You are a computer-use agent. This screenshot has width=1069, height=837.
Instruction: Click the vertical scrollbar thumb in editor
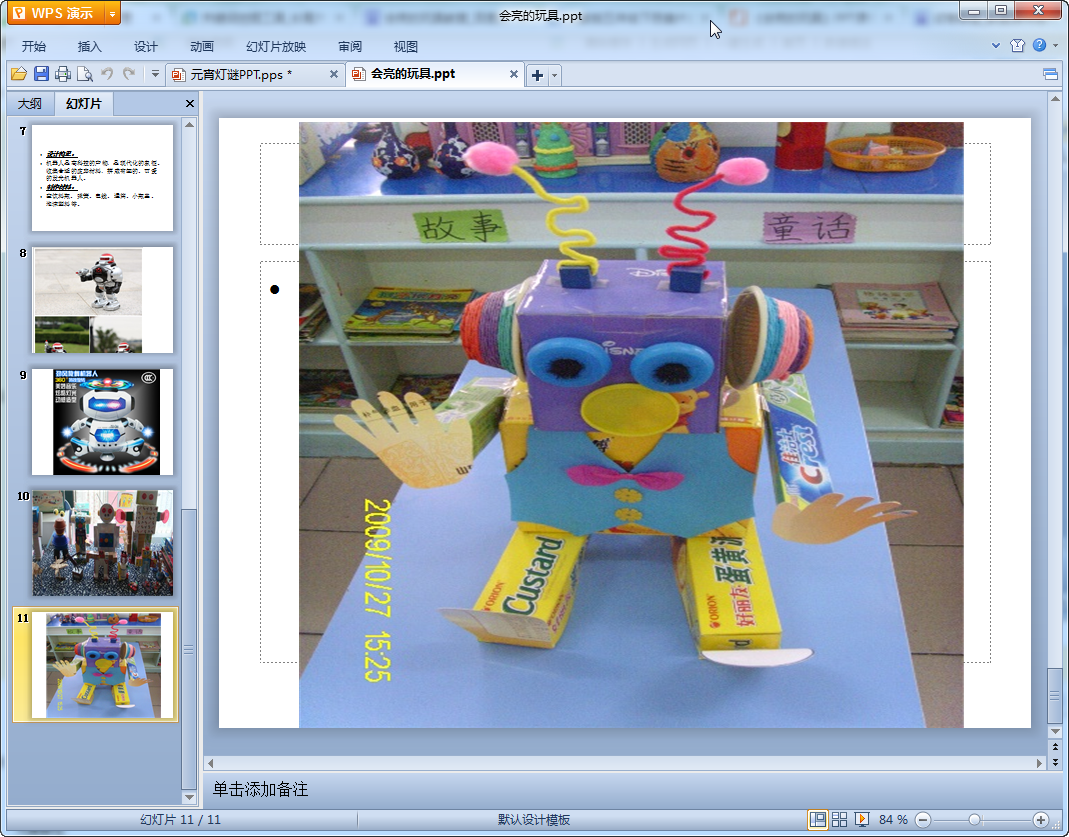point(1055,695)
